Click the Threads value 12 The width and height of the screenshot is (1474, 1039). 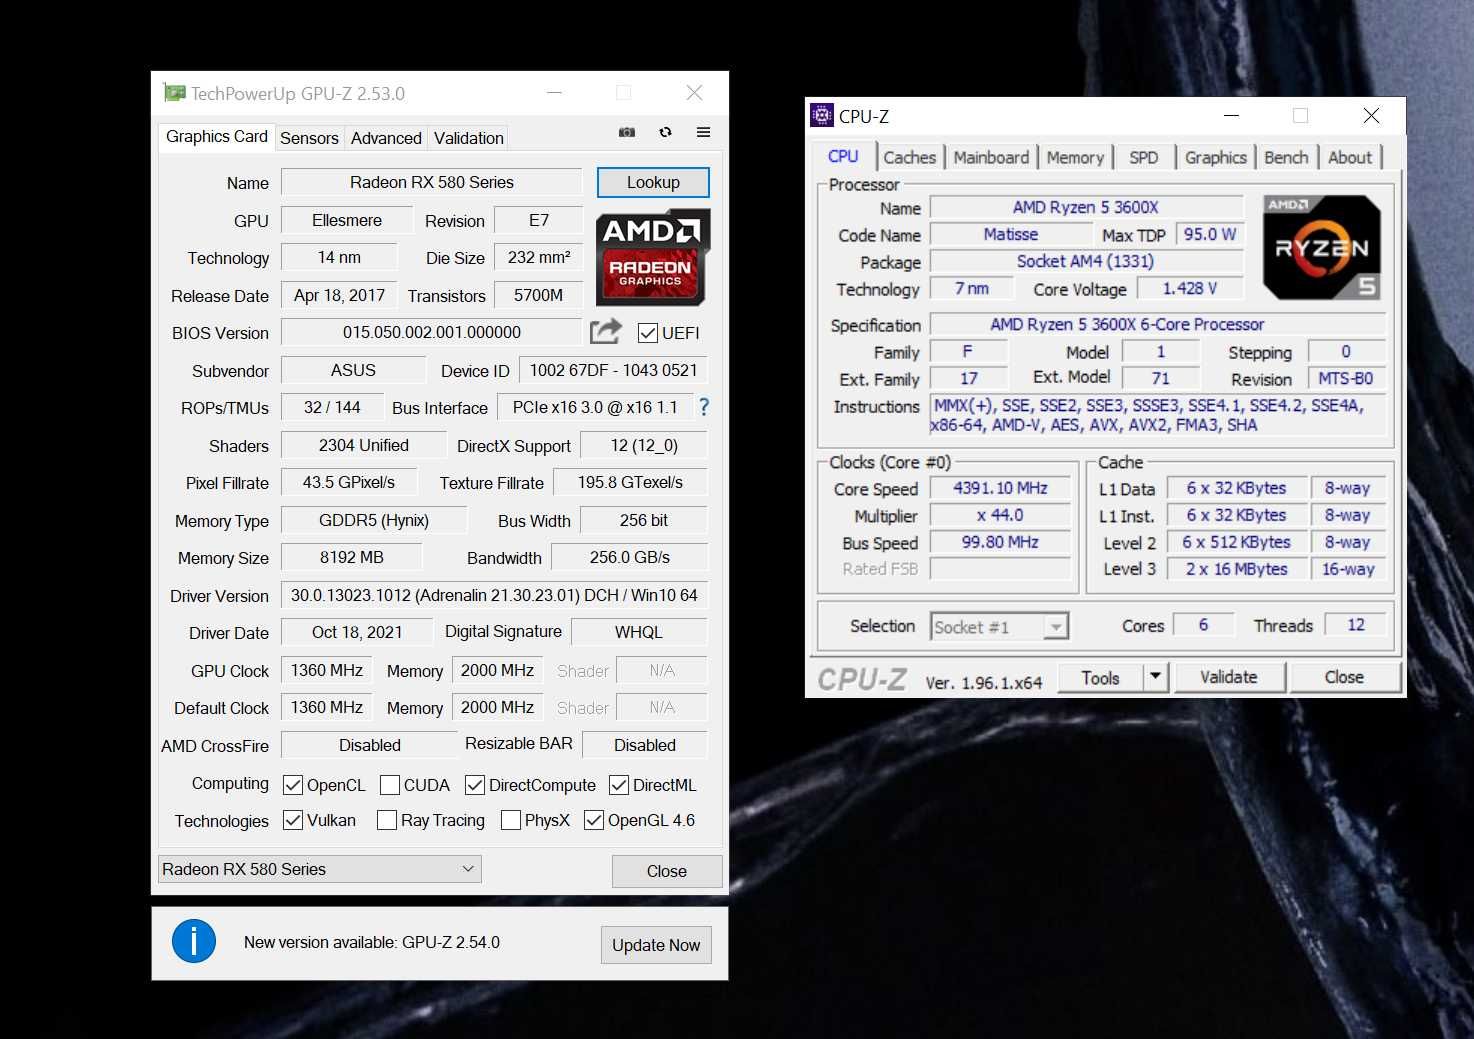click(1356, 625)
